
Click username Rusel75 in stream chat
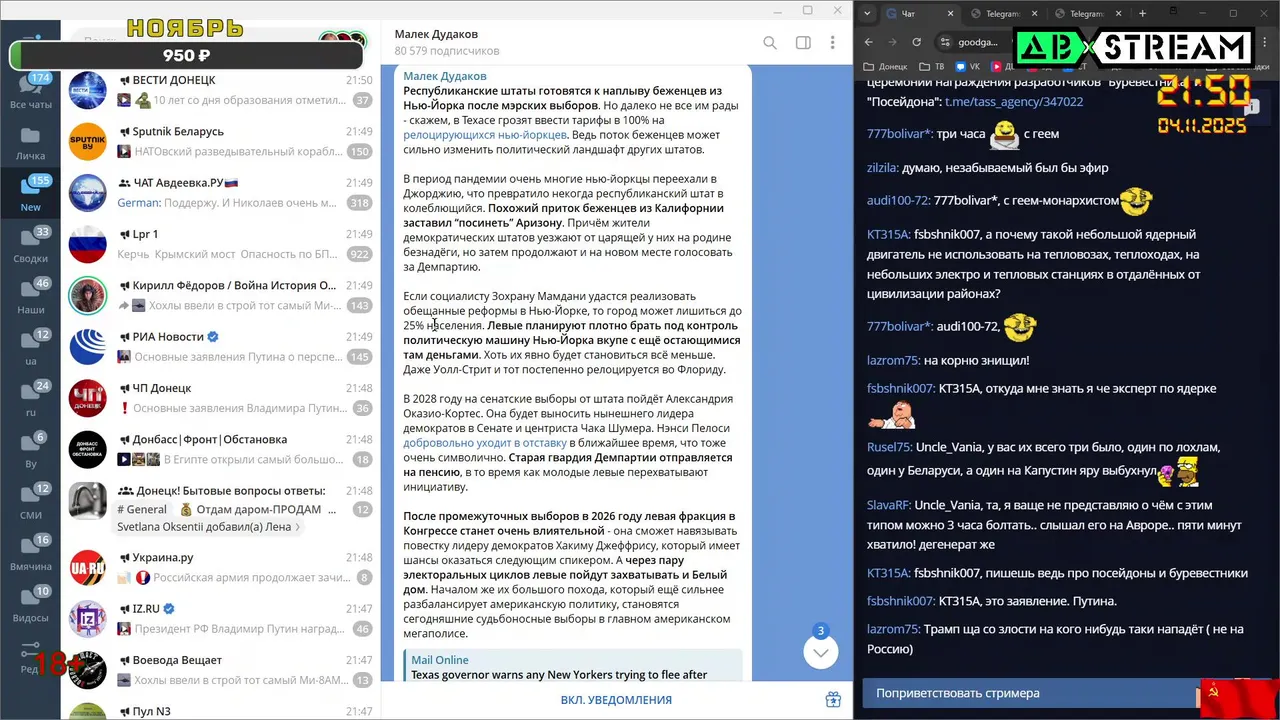coord(888,447)
